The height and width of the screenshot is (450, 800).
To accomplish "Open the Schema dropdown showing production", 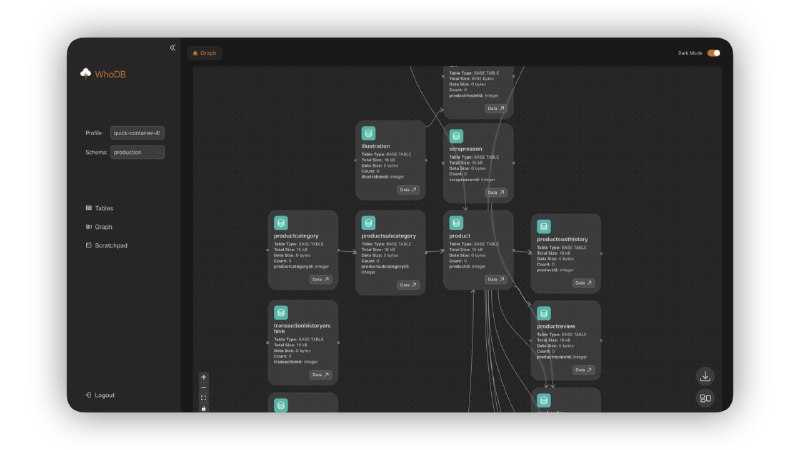I will tap(137, 152).
